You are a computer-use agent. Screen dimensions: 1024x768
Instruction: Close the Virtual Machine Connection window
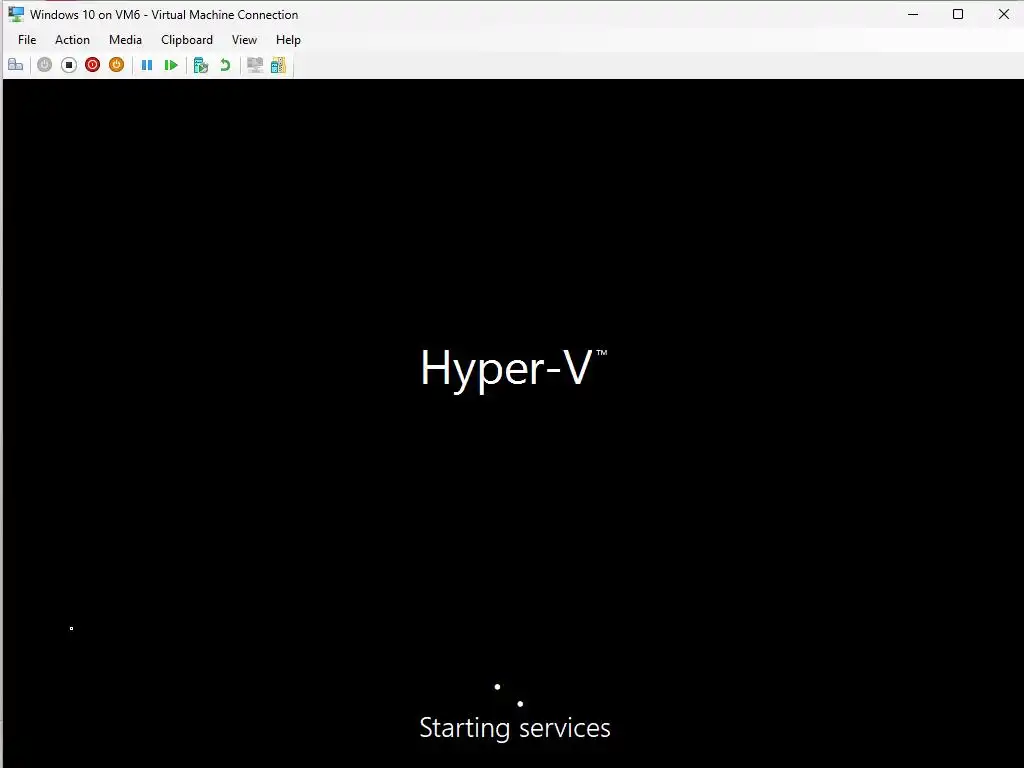(1004, 14)
